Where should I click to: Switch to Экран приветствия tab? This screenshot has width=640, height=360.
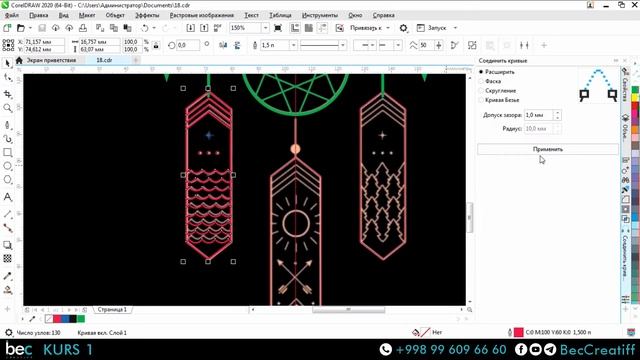[51, 60]
